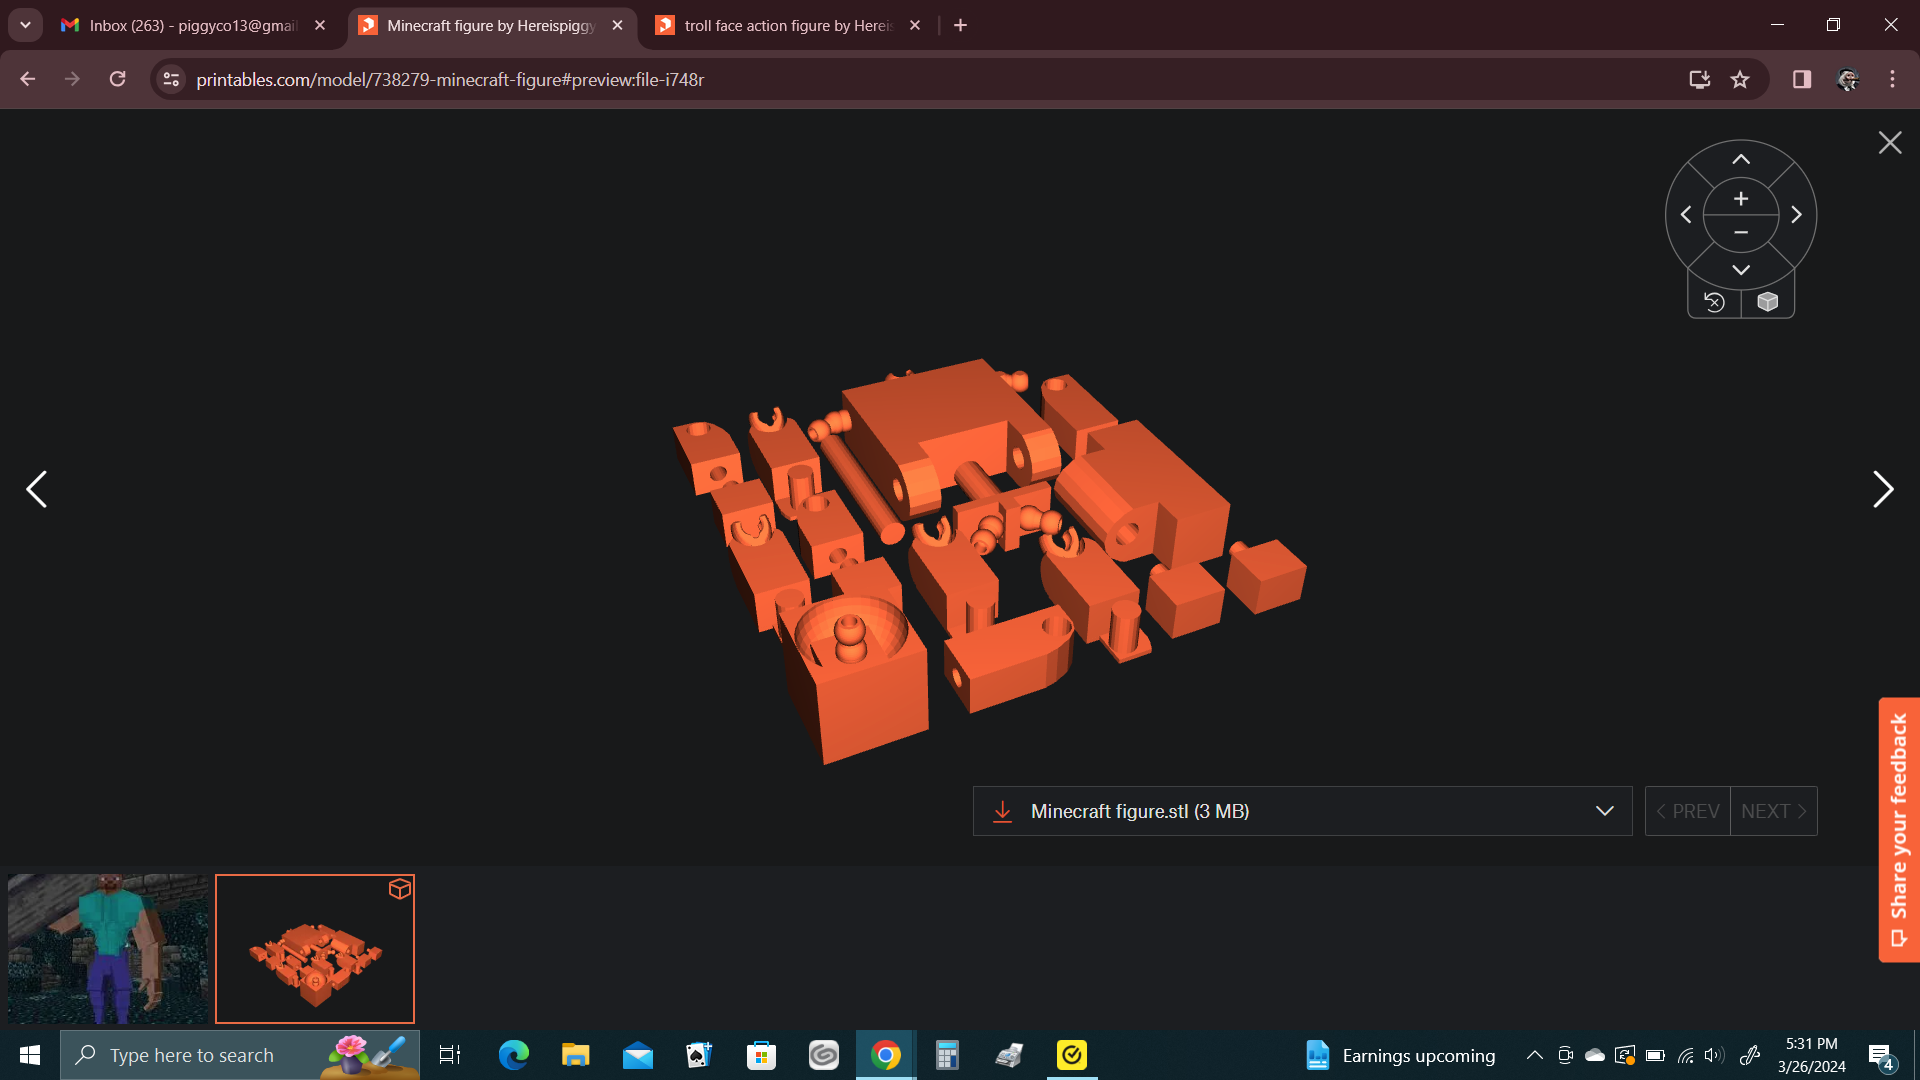Close the 3D preview overlay
Viewport: 1920px width, 1080px height.
(x=1890, y=143)
